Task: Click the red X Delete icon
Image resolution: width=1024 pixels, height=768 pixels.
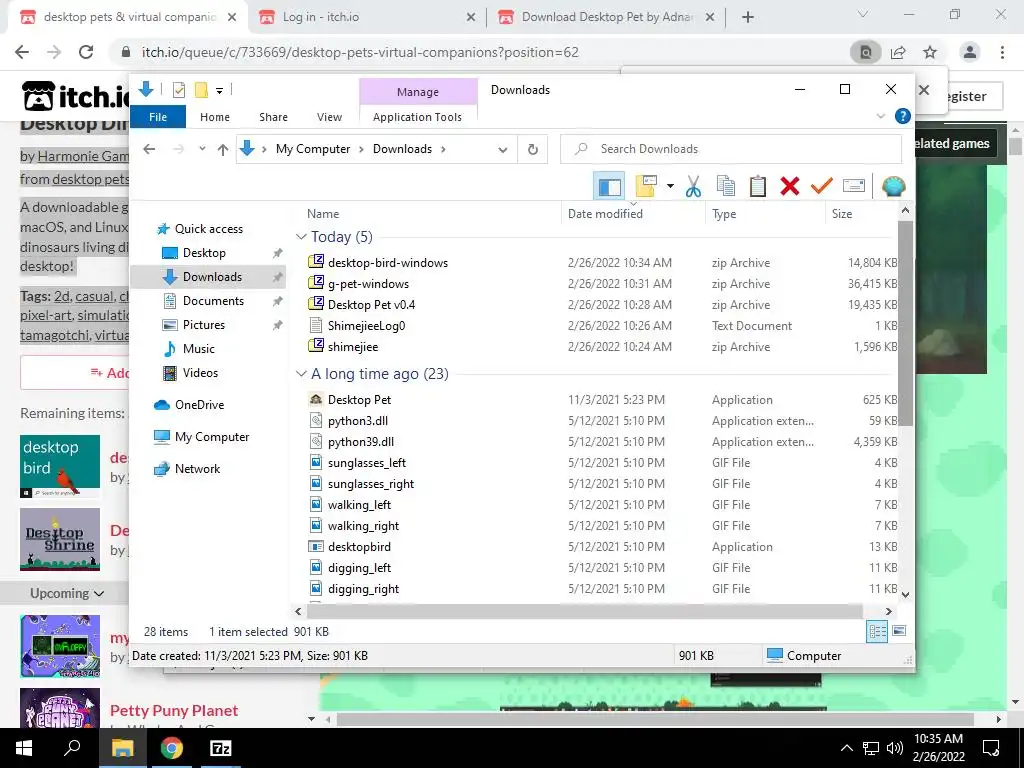Action: click(x=790, y=187)
